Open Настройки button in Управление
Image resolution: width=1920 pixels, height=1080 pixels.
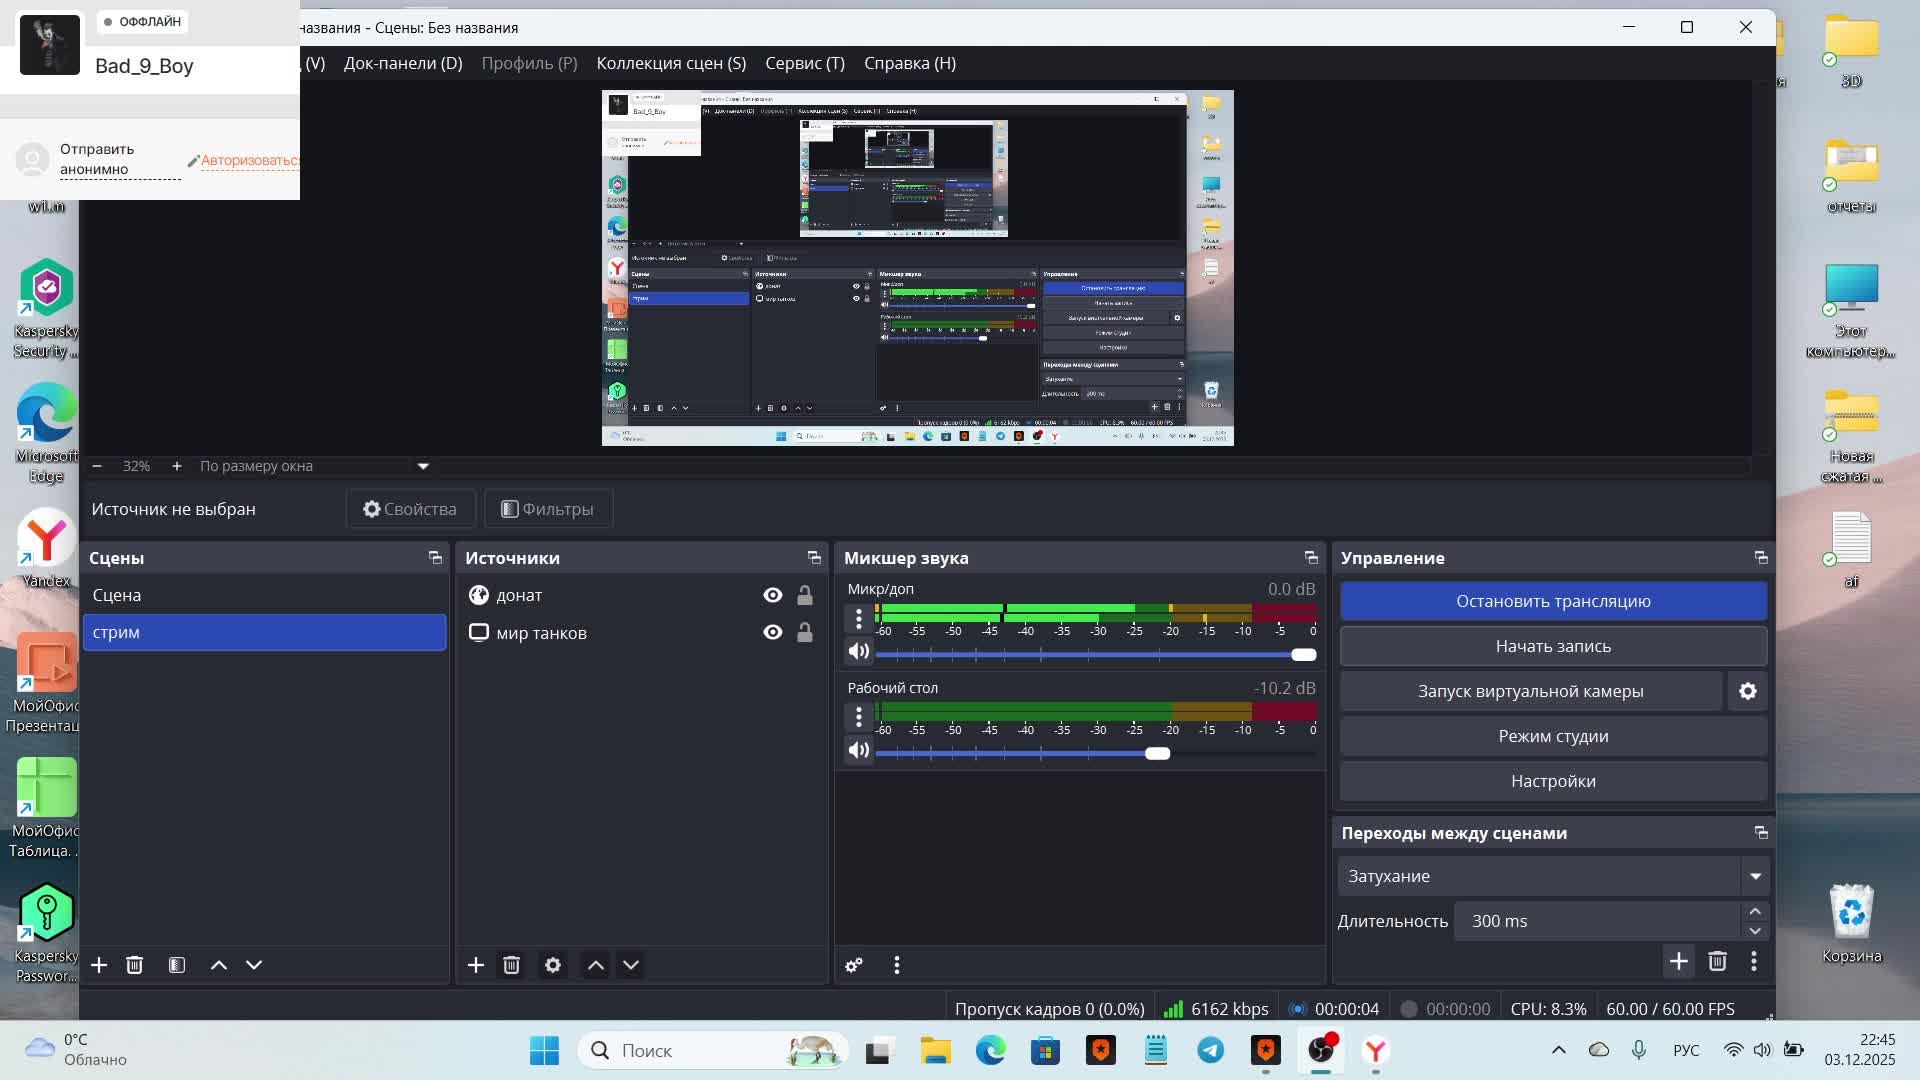point(1552,781)
